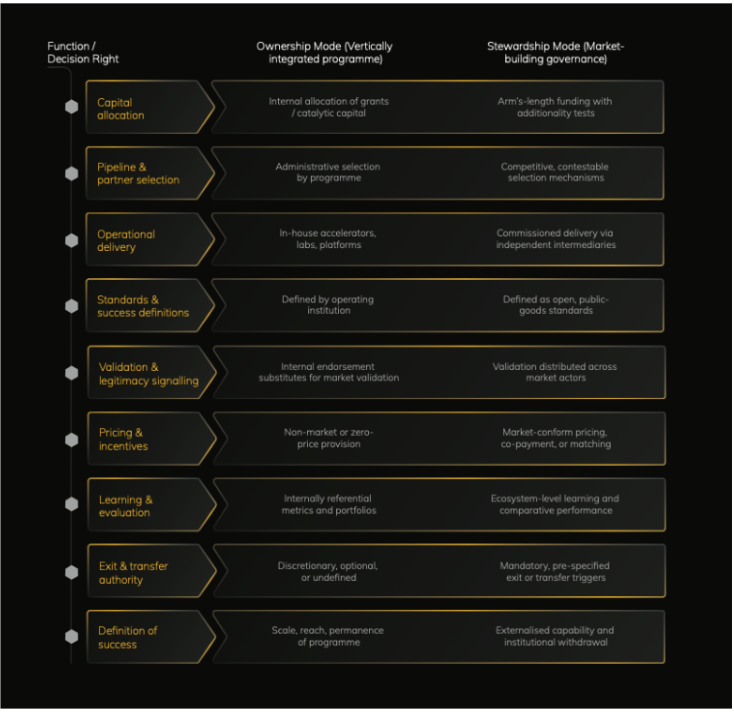Click the hexagon bullet beside Exit & transfer authority
Screen dimensions: 734x713
[72, 572]
